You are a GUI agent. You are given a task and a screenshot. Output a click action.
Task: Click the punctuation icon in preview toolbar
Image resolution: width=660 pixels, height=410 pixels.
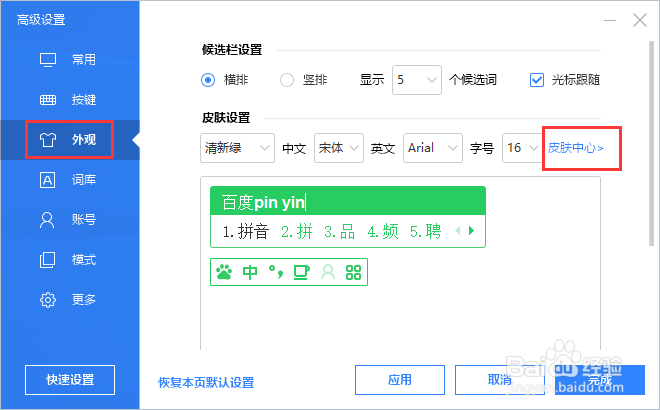(x=276, y=272)
